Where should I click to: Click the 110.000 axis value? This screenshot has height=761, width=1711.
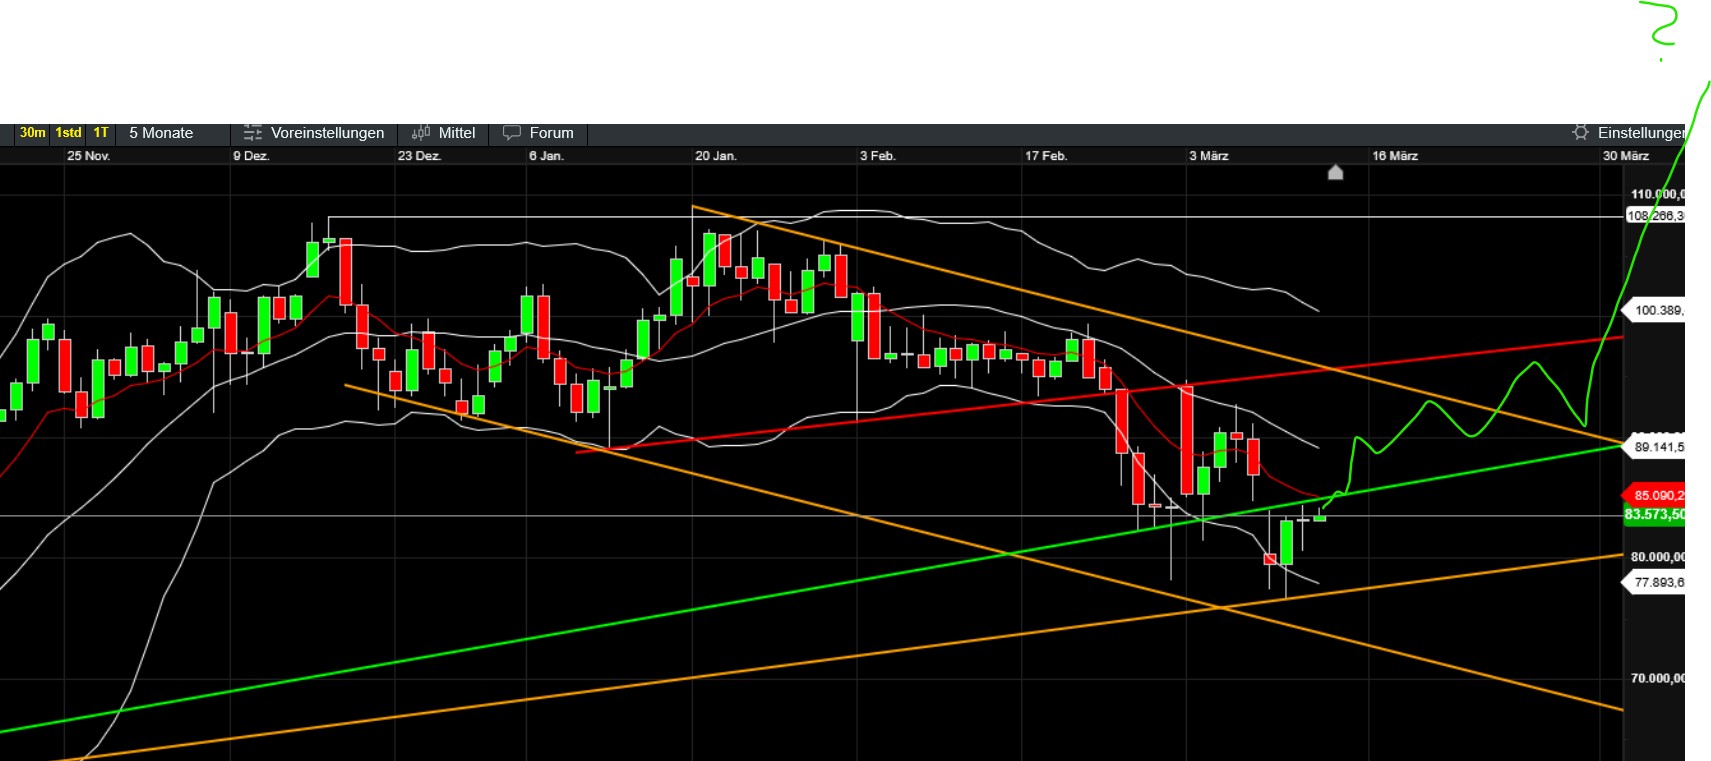1657,194
